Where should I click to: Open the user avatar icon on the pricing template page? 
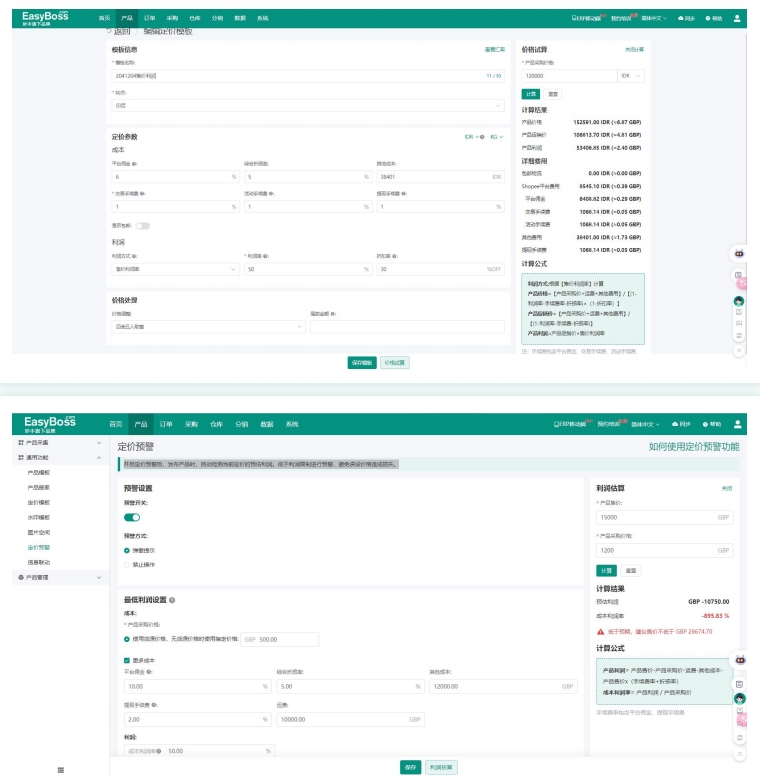pos(737,18)
